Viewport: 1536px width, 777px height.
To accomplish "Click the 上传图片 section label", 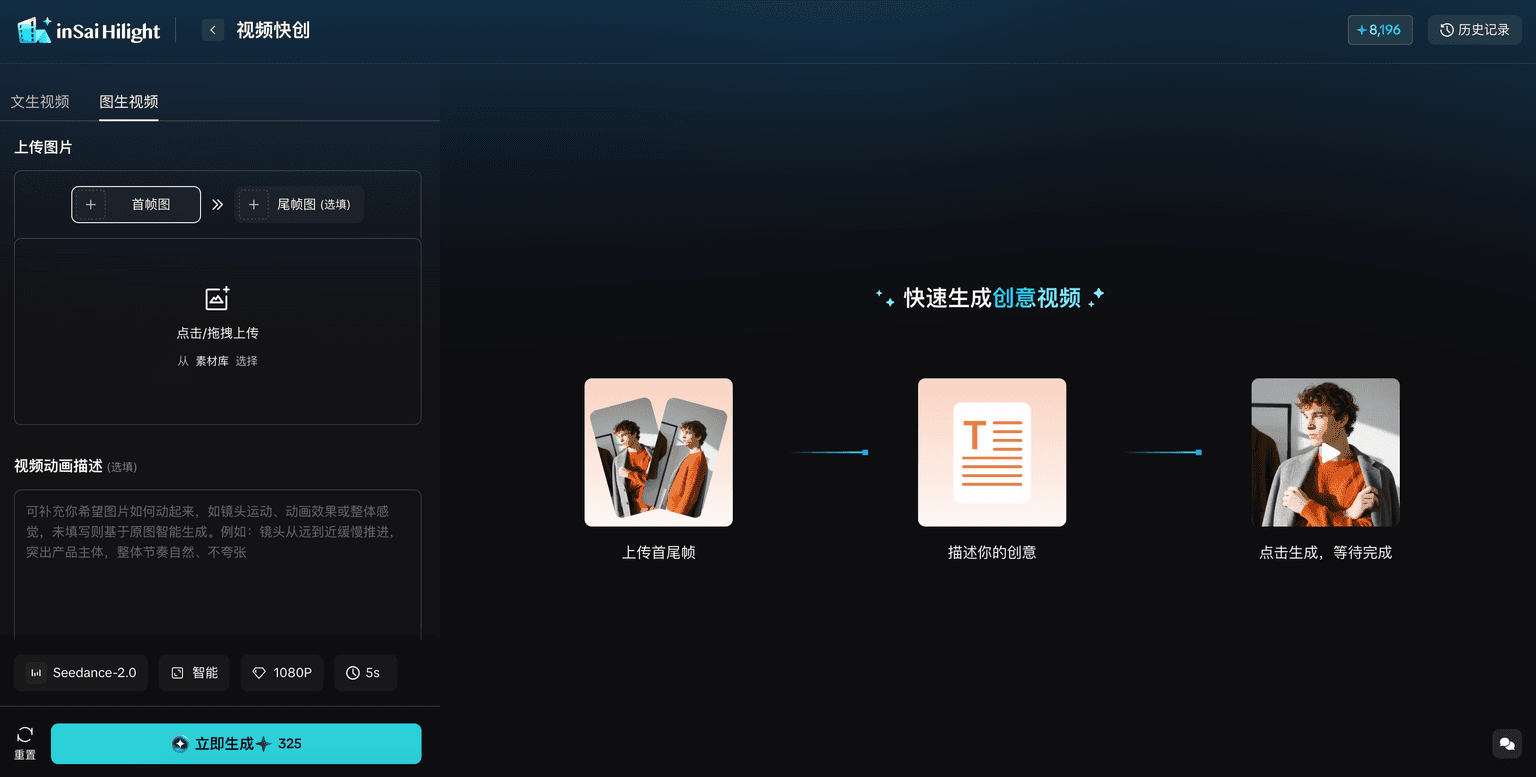I will [x=43, y=147].
